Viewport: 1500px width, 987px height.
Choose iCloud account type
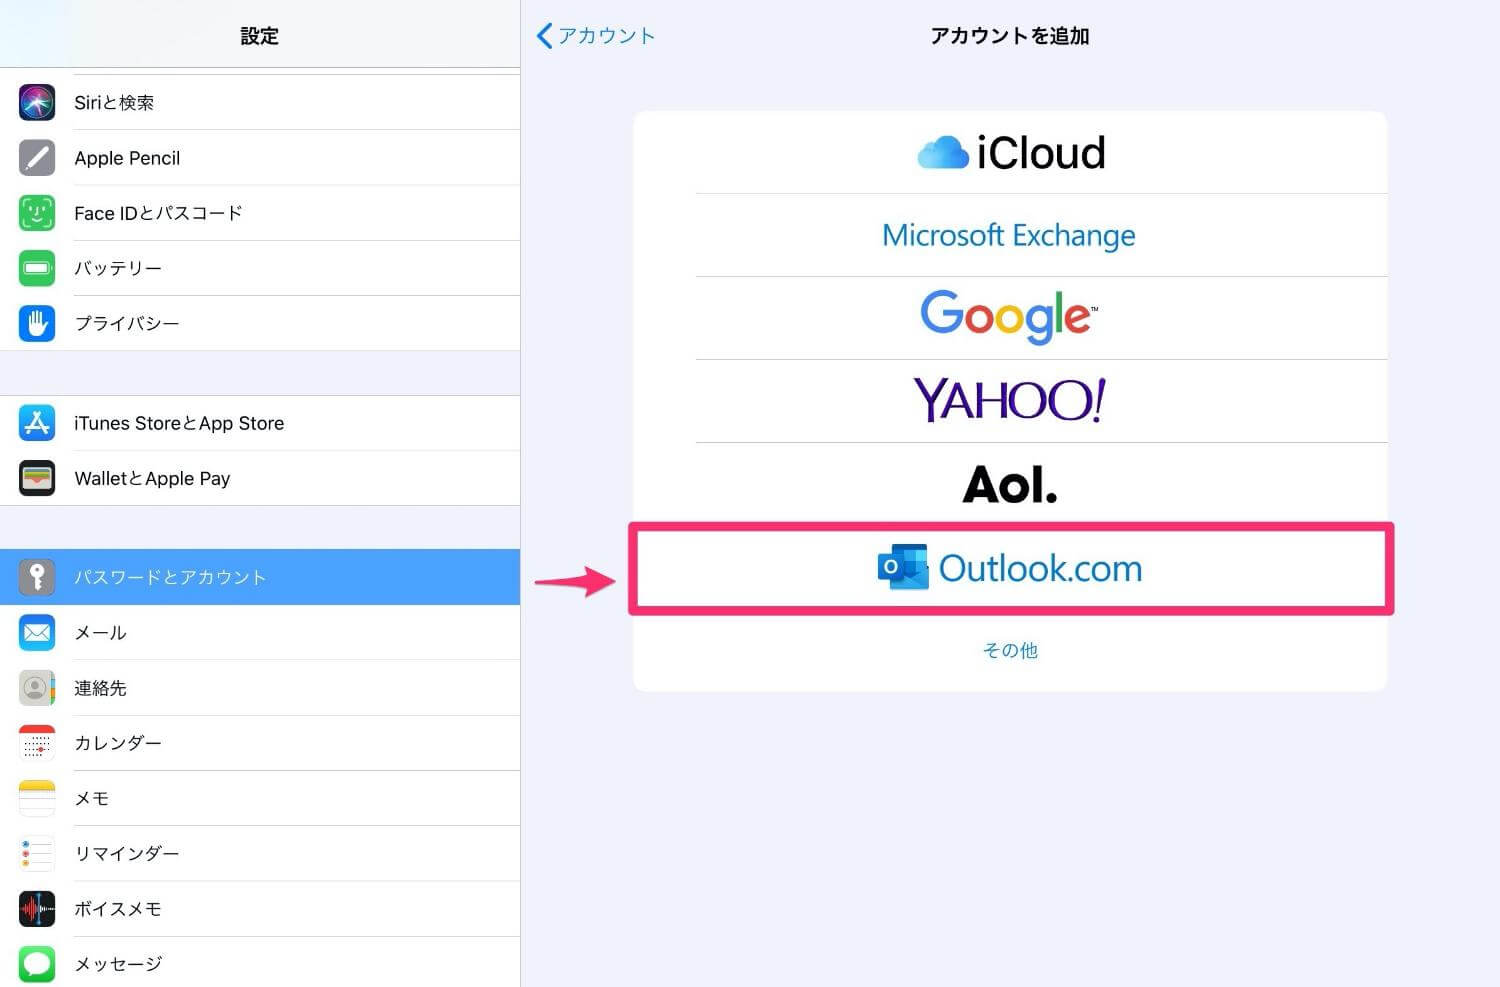(1010, 152)
